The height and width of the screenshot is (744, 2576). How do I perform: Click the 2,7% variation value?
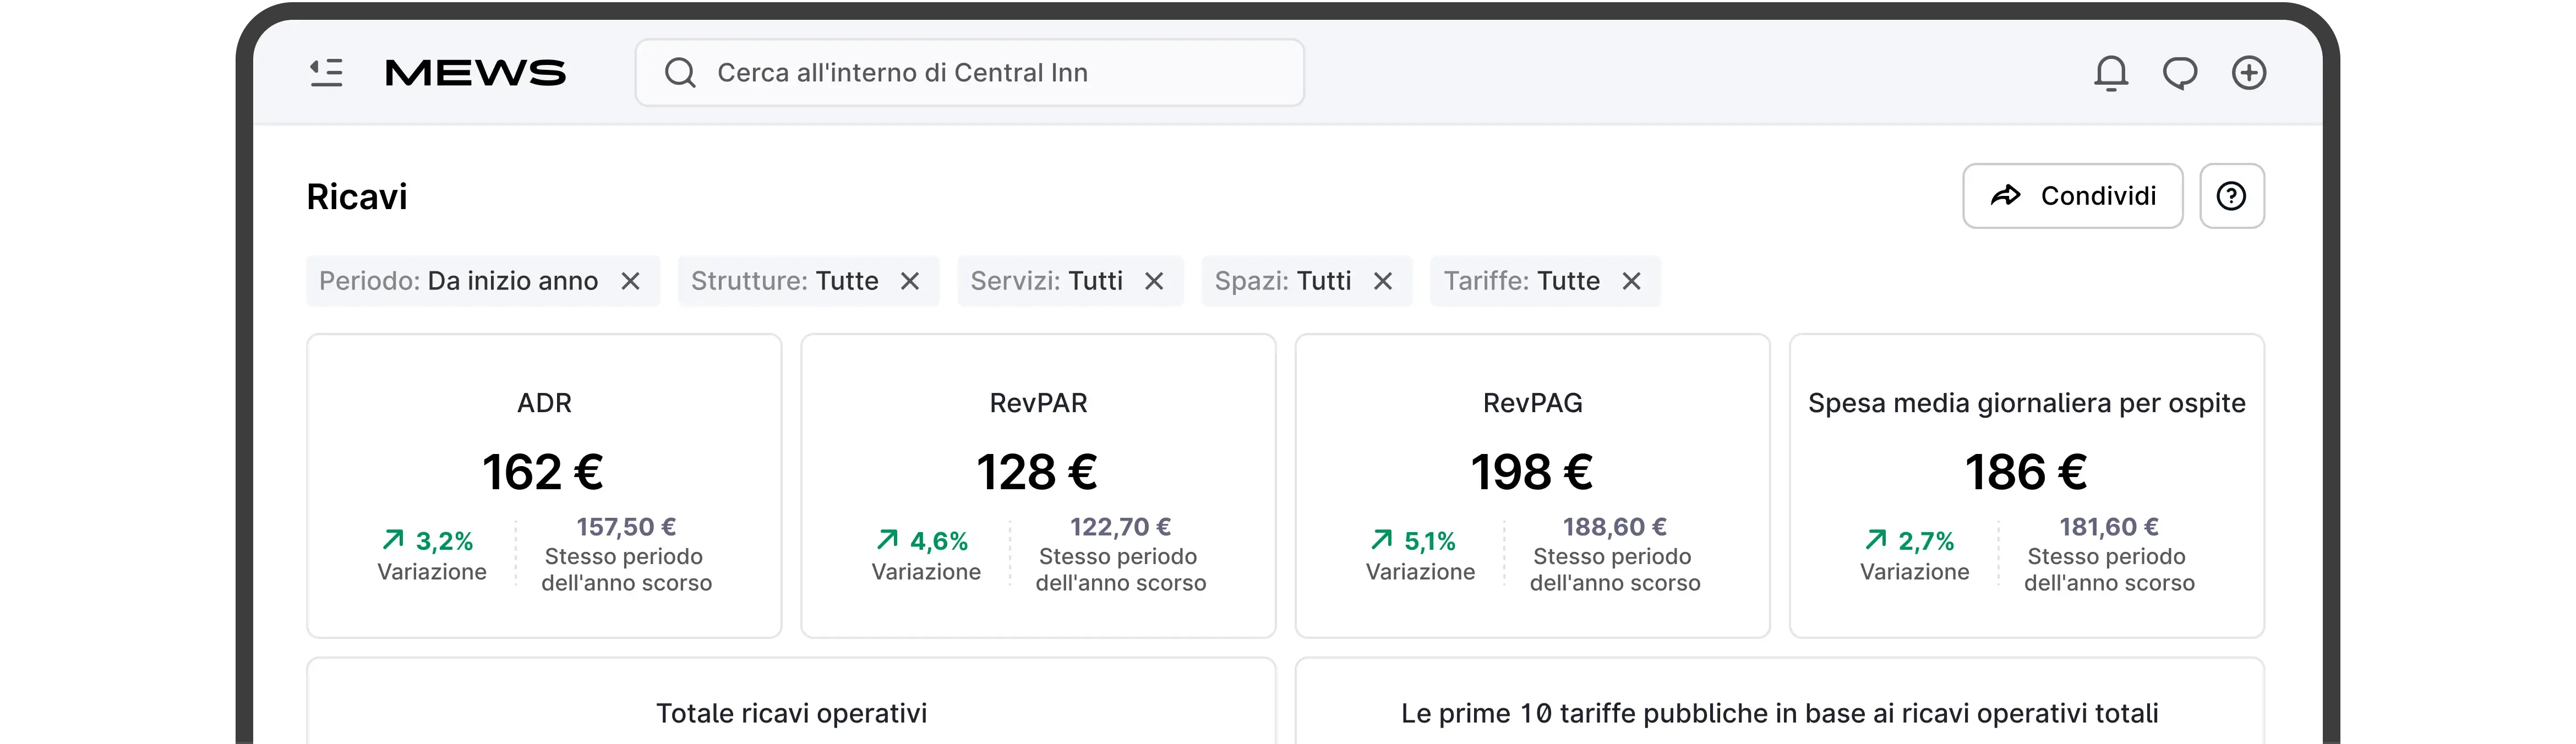[1910, 541]
